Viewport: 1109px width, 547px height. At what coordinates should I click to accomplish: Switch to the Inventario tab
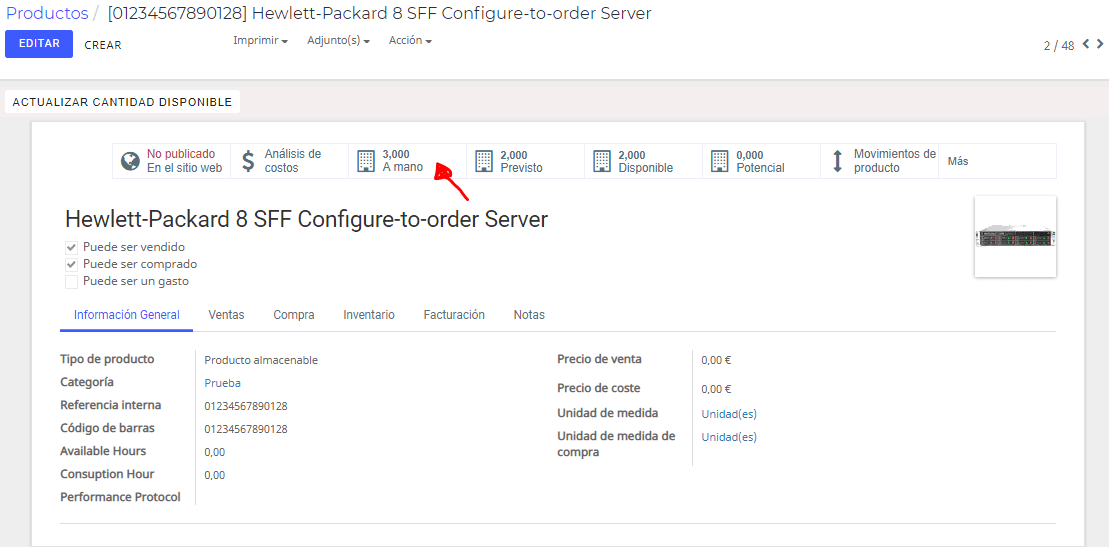click(369, 315)
